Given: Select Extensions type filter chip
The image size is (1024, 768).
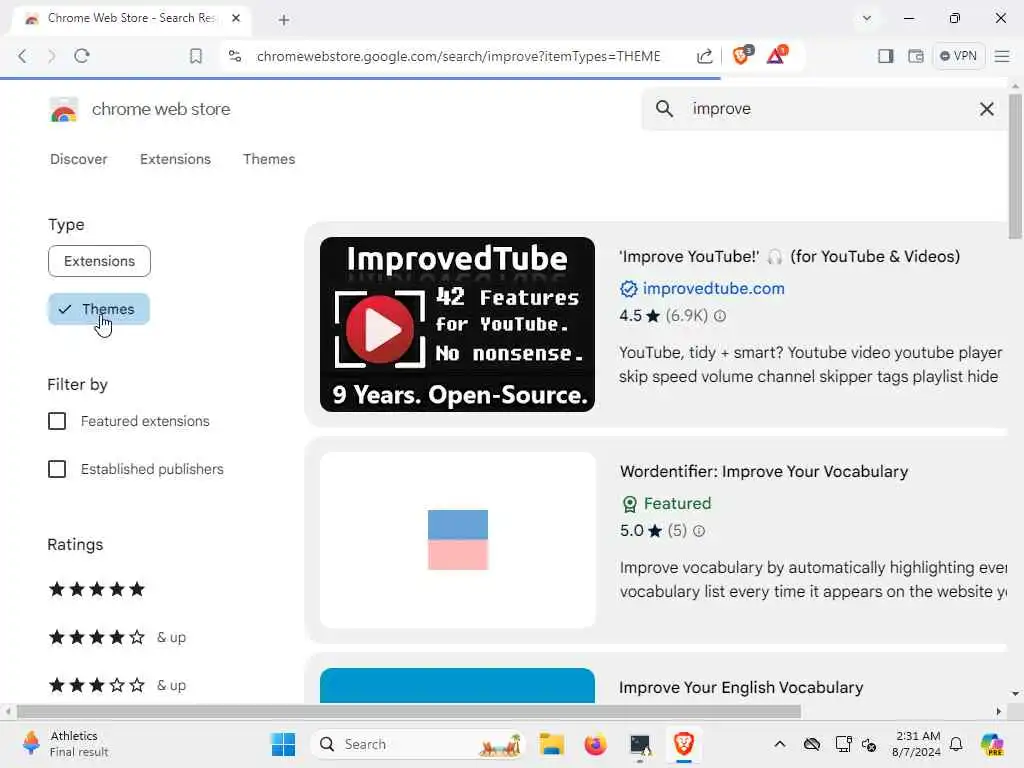Looking at the screenshot, I should (99, 261).
